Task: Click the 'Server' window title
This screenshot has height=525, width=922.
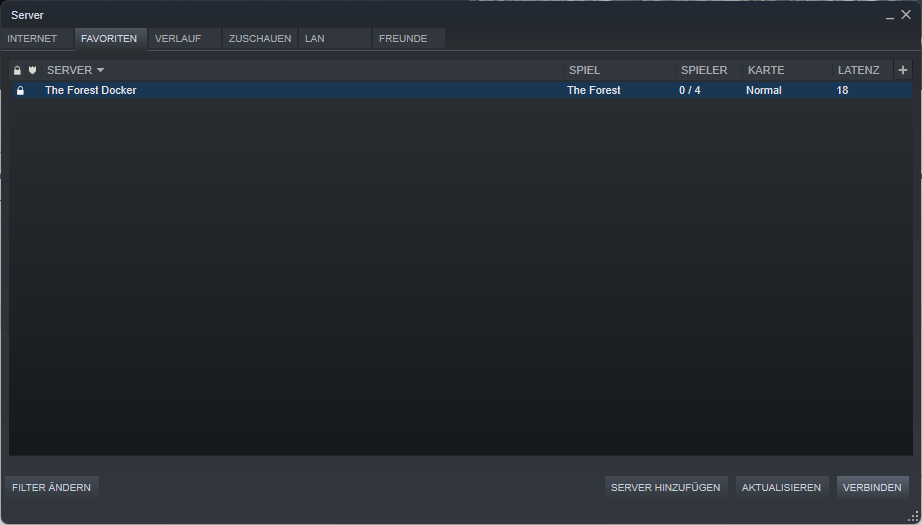Action: click(27, 15)
